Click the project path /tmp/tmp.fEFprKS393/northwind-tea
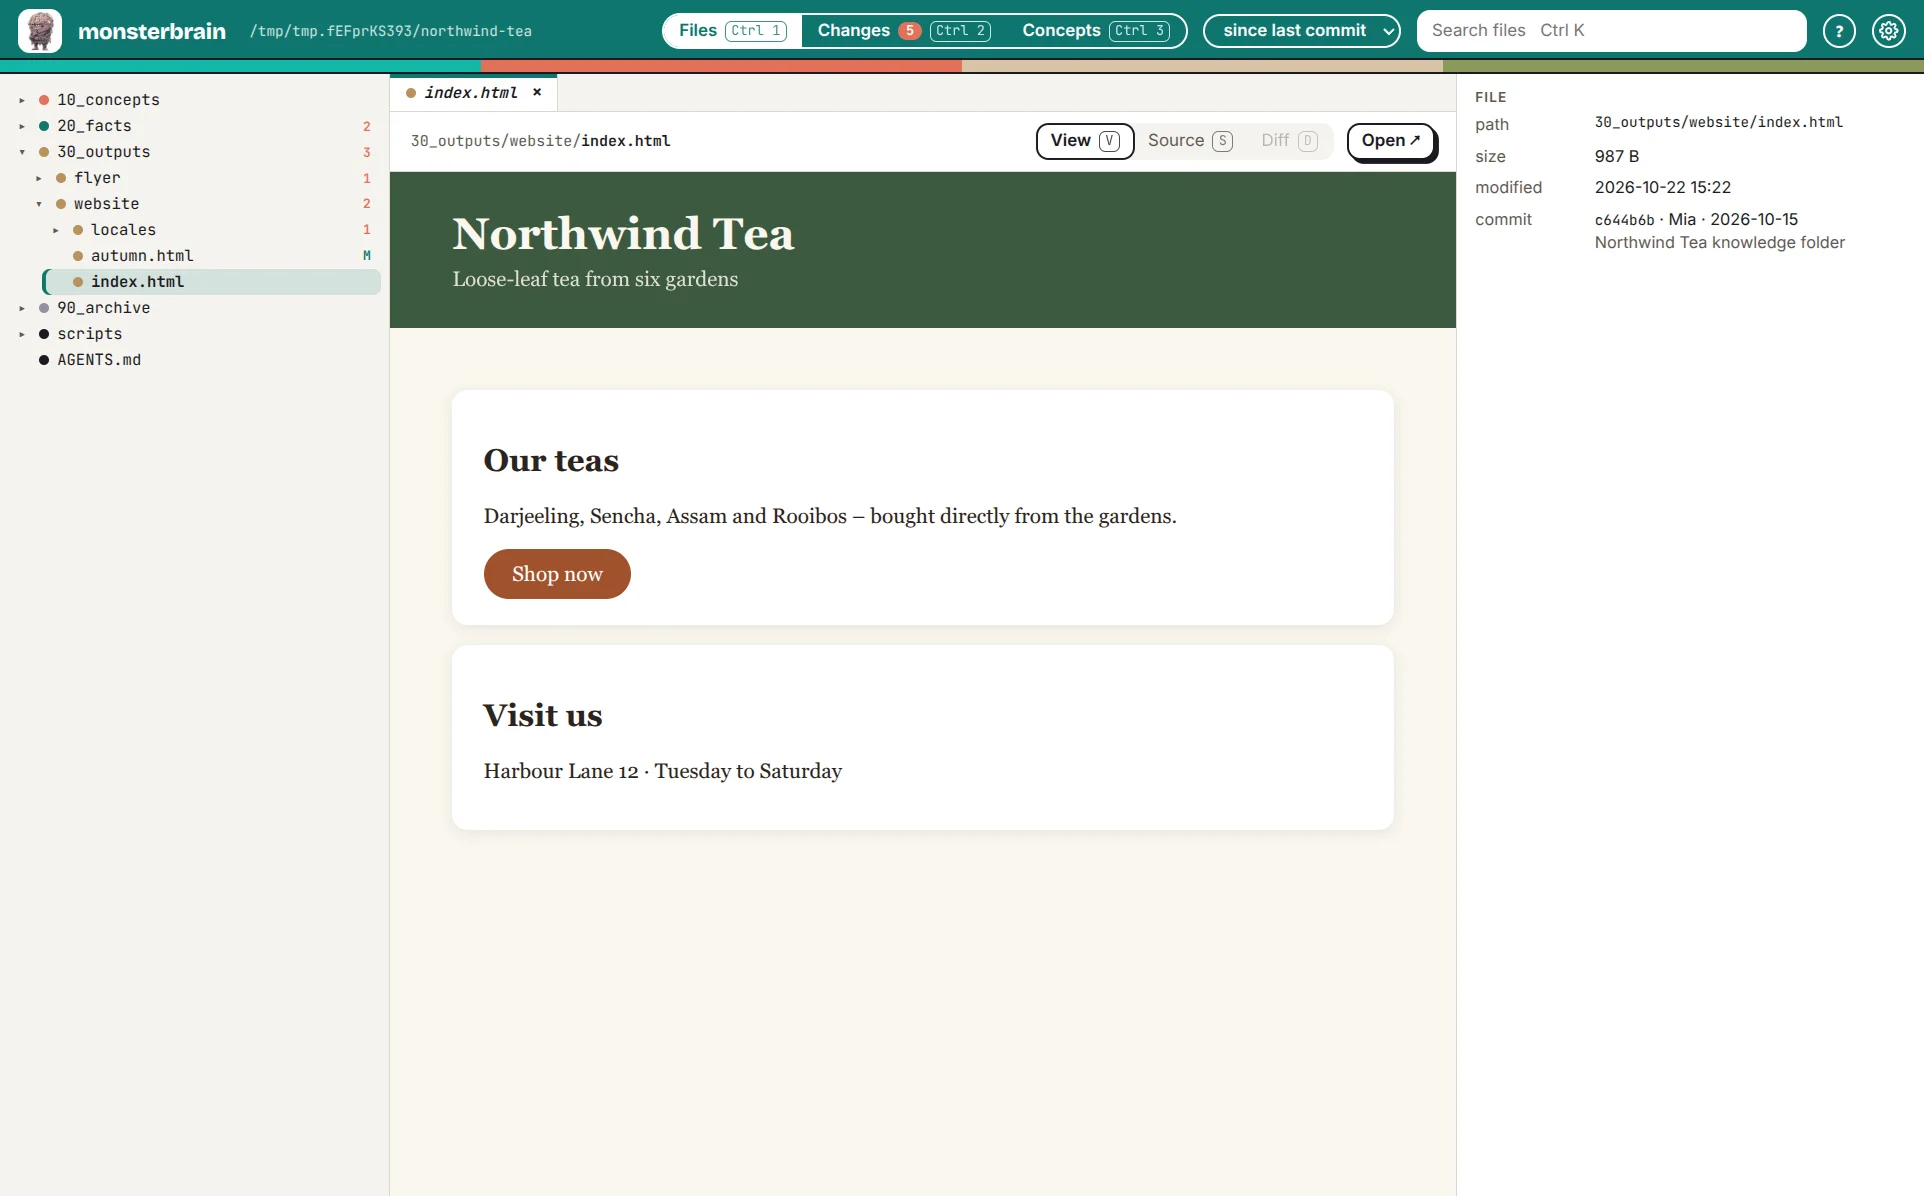 391,31
